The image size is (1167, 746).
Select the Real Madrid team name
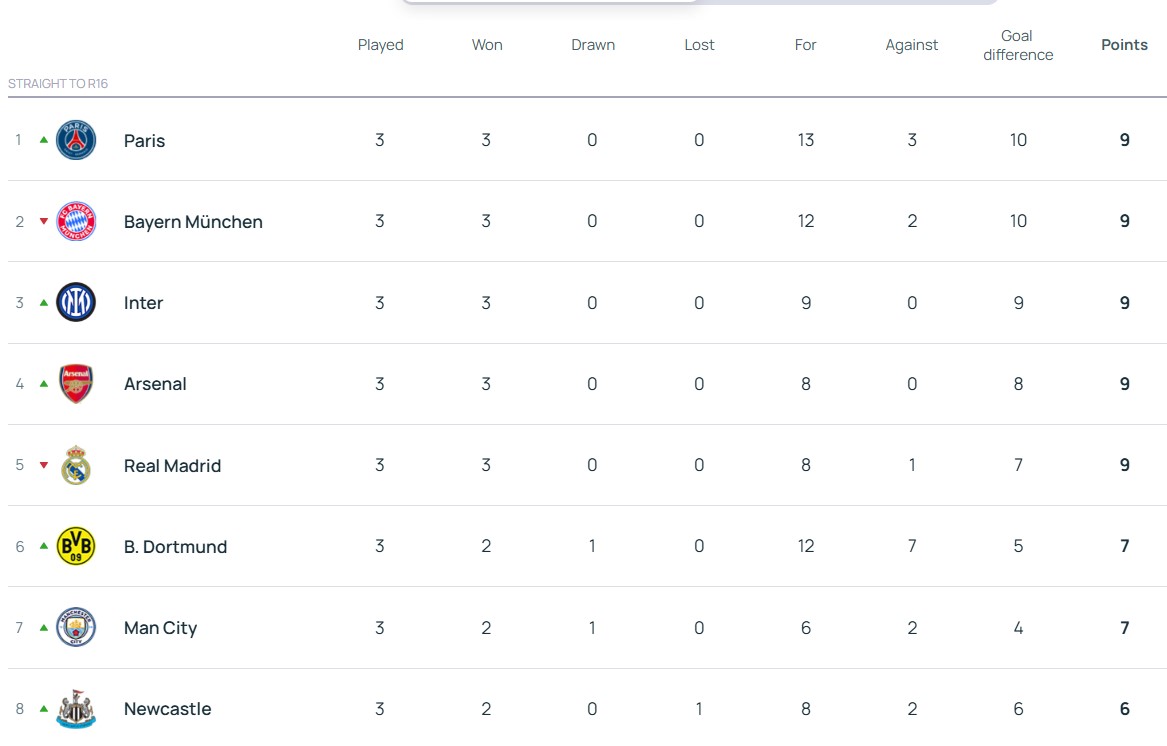coord(172,466)
